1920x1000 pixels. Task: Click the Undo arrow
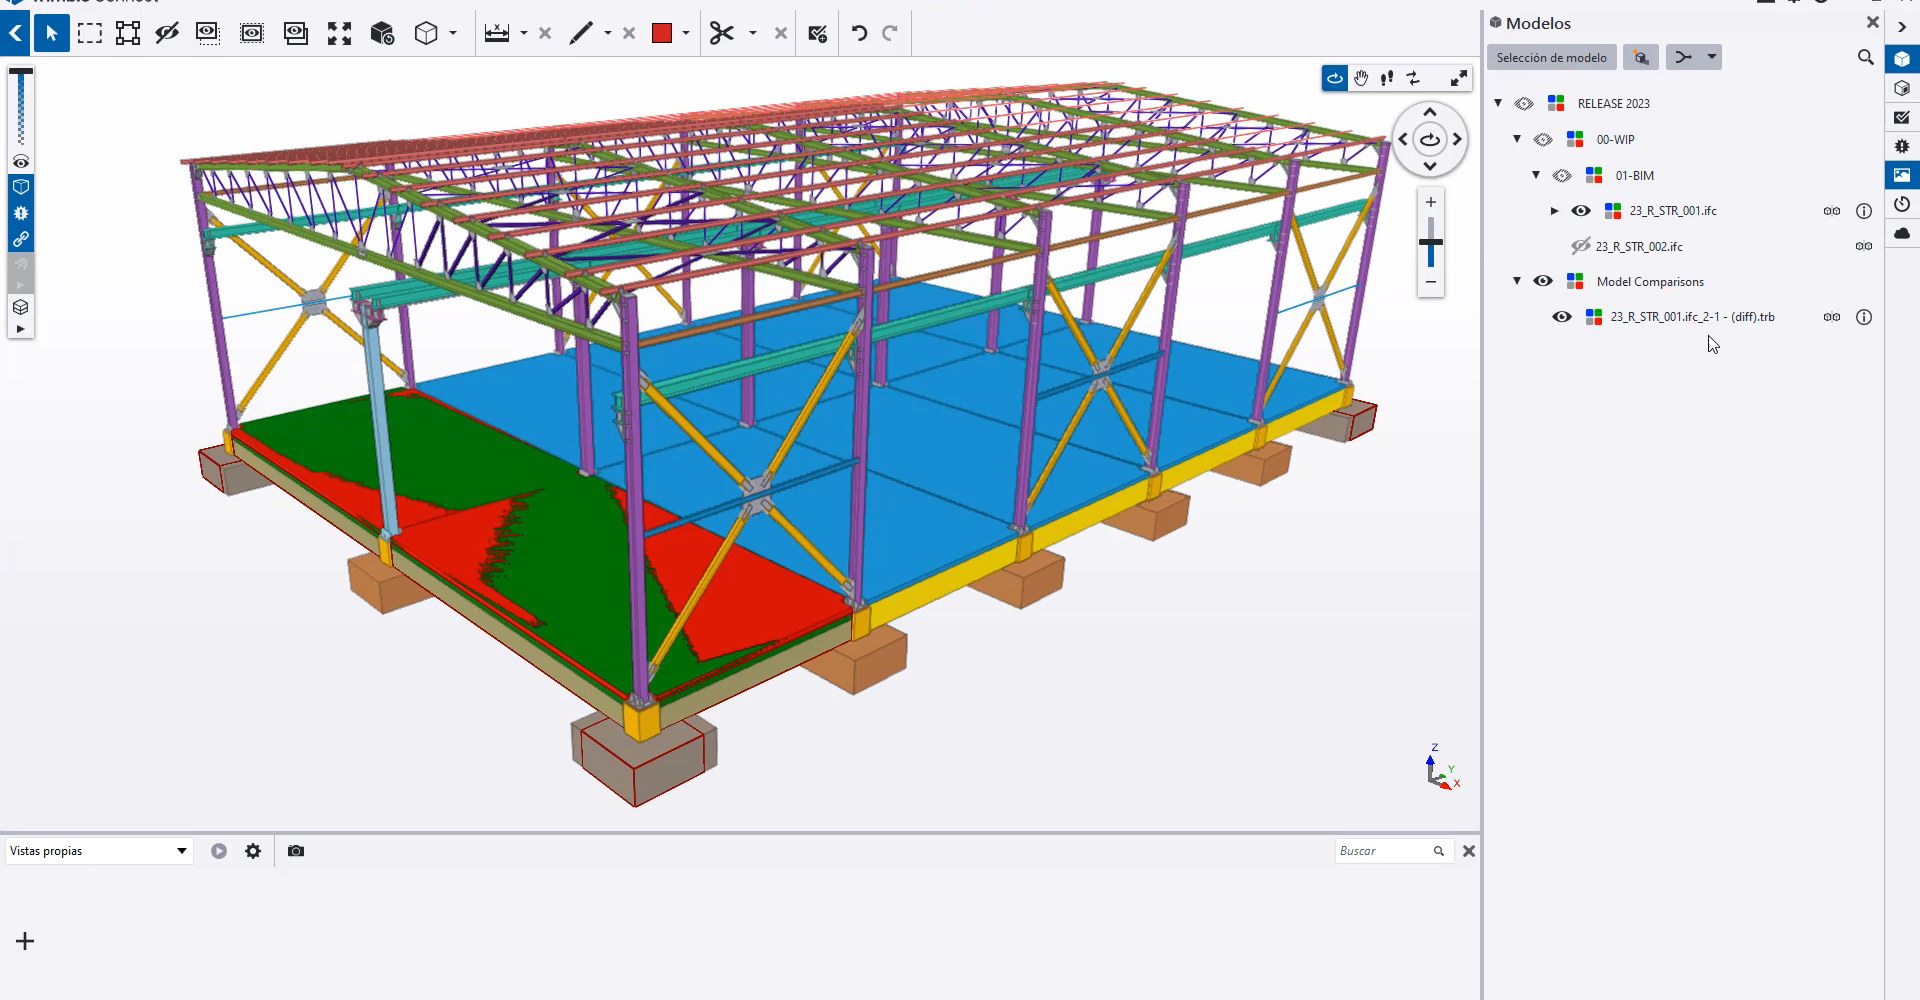[x=859, y=34]
